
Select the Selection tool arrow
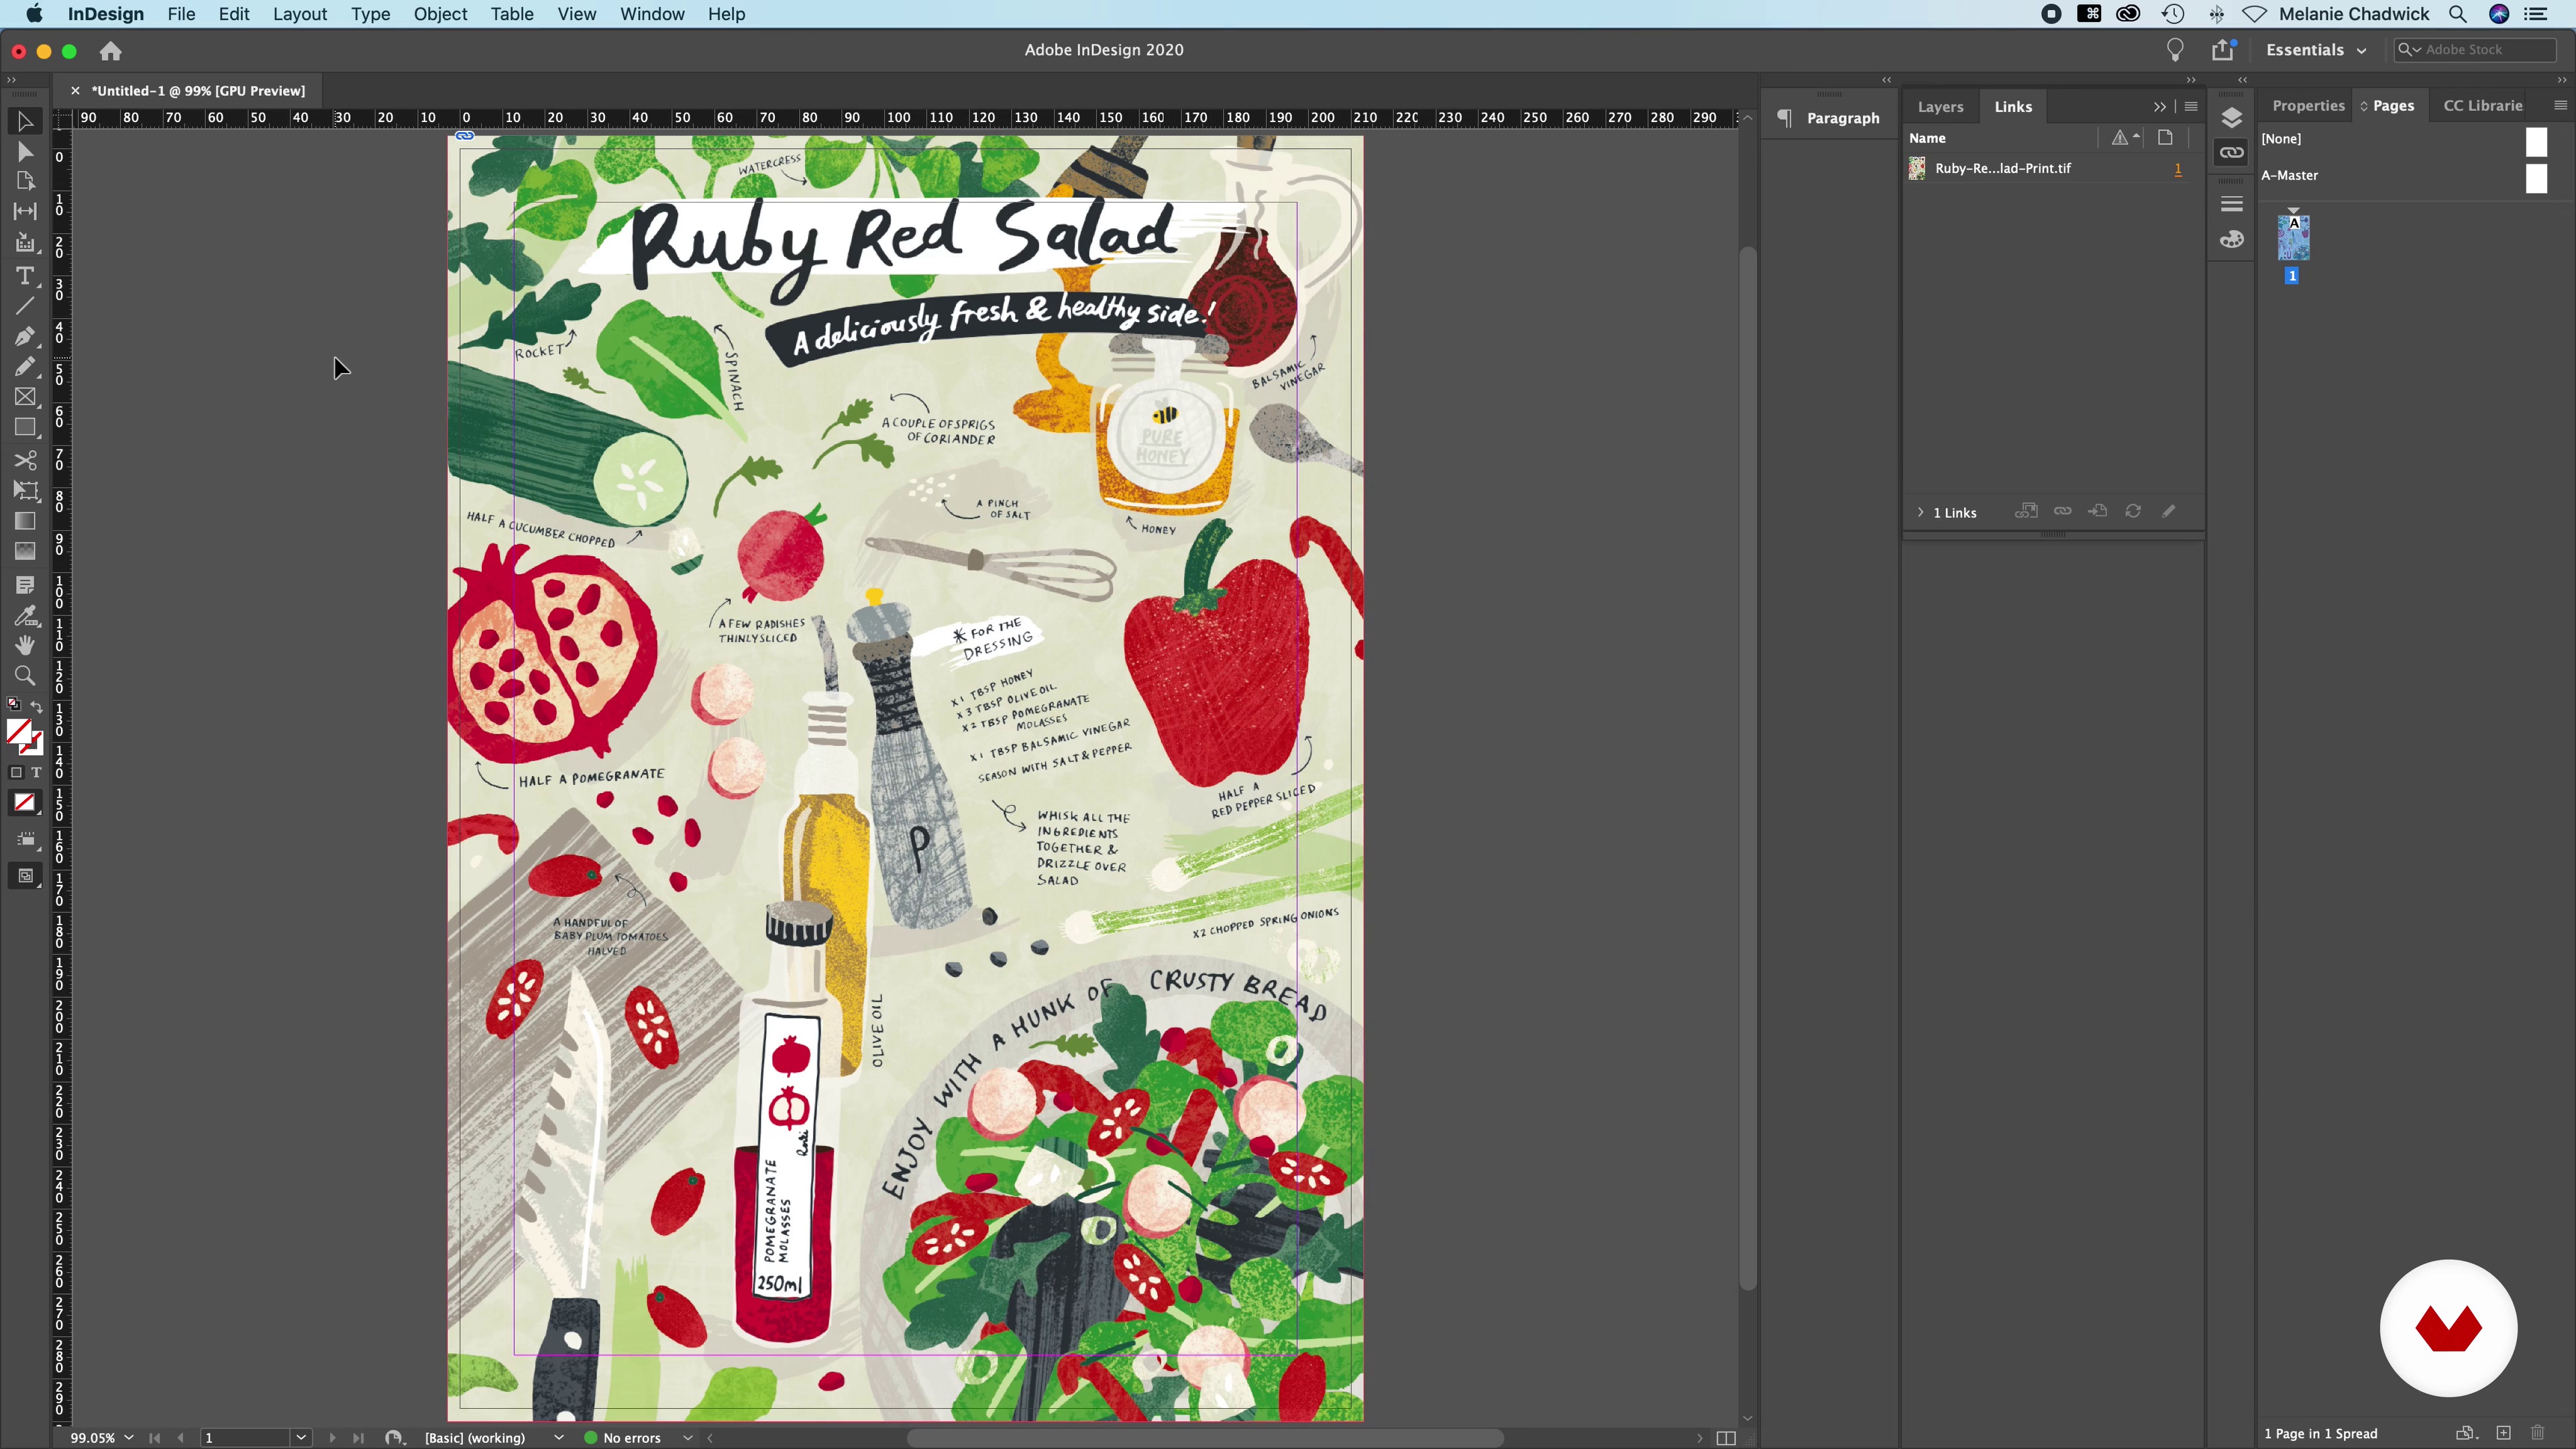[x=25, y=122]
